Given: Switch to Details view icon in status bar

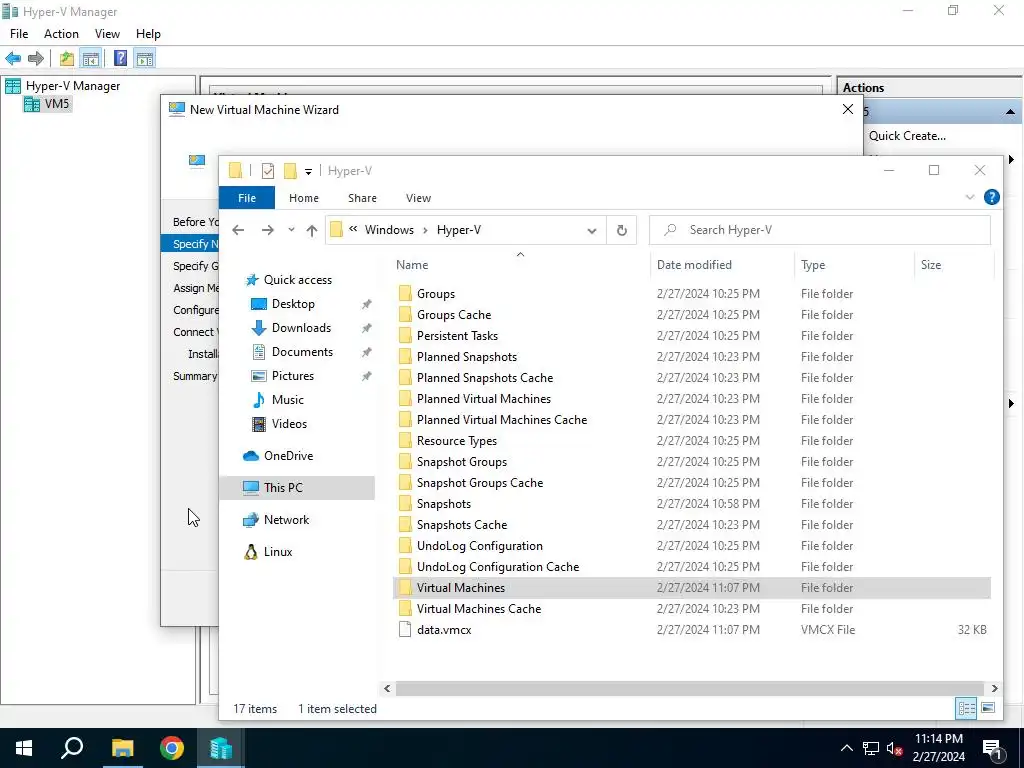Looking at the screenshot, I should click(x=967, y=709).
